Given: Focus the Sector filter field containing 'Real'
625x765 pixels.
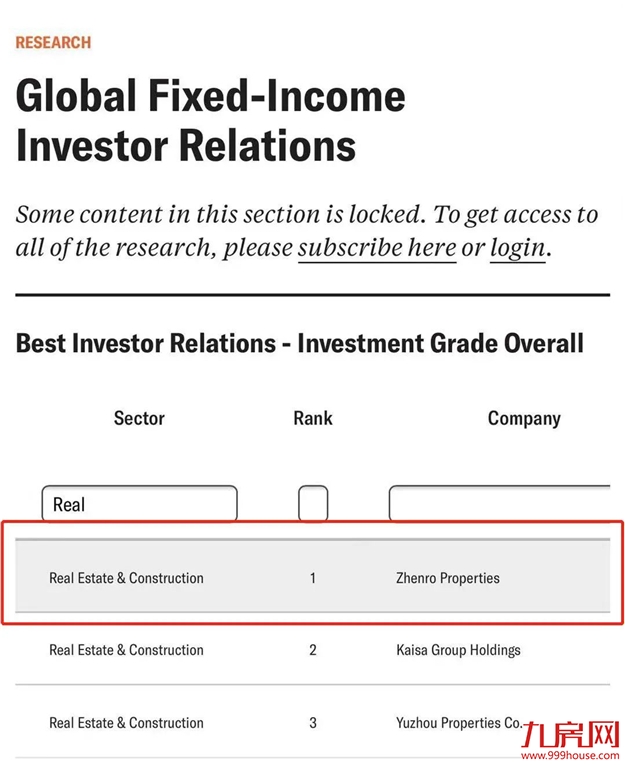Looking at the screenshot, I should click(139, 504).
